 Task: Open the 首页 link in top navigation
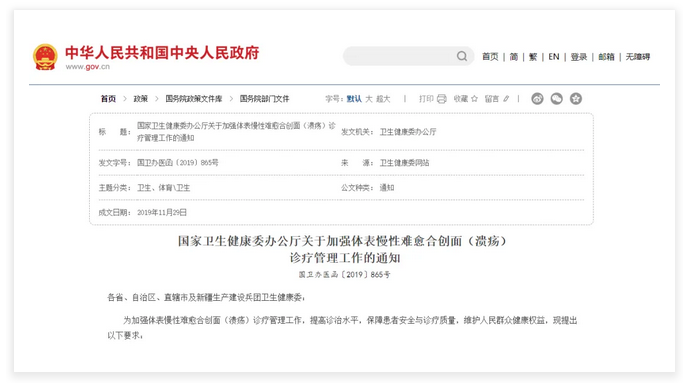(x=490, y=57)
